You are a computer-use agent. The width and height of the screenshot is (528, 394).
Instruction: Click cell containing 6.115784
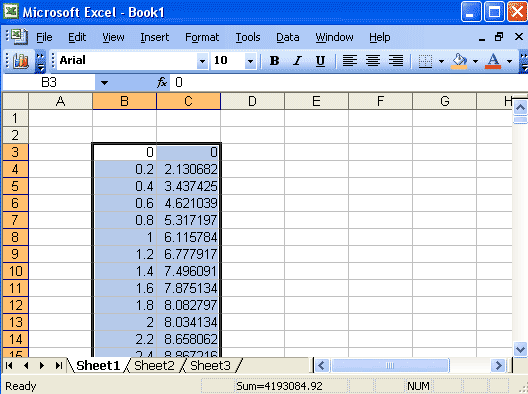click(x=189, y=237)
